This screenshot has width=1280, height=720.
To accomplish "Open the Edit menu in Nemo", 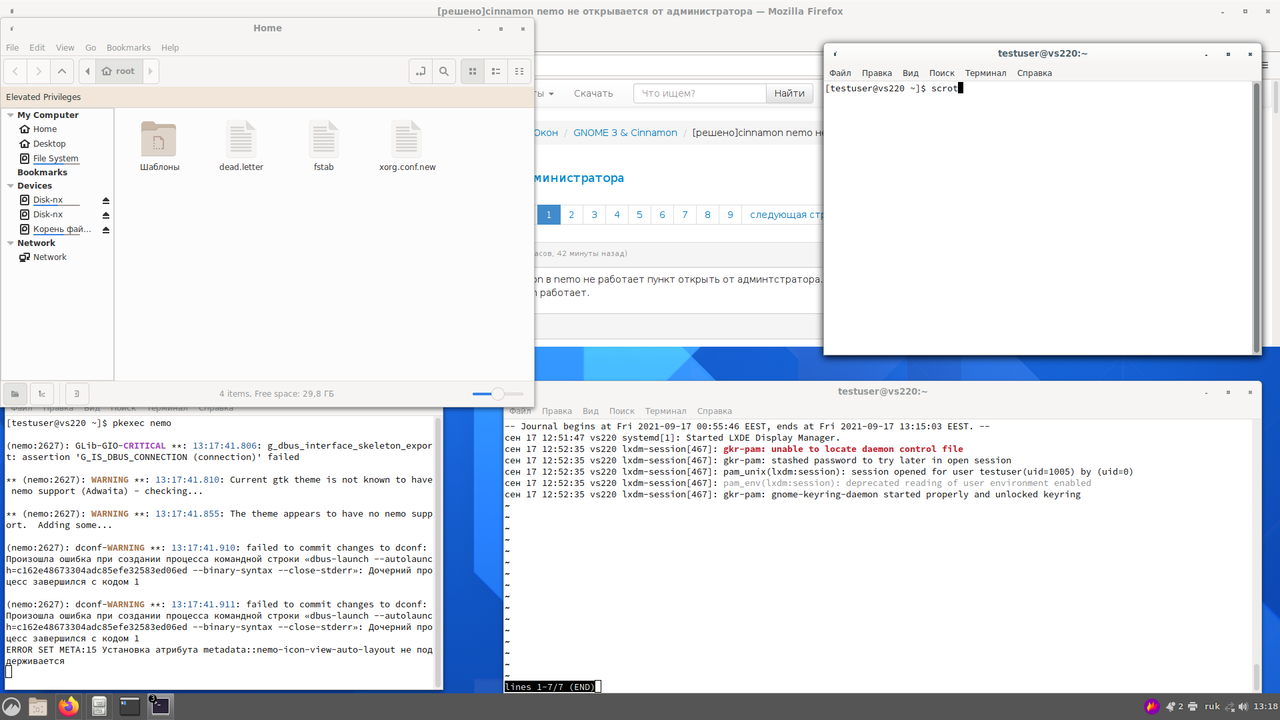I will [x=37, y=47].
